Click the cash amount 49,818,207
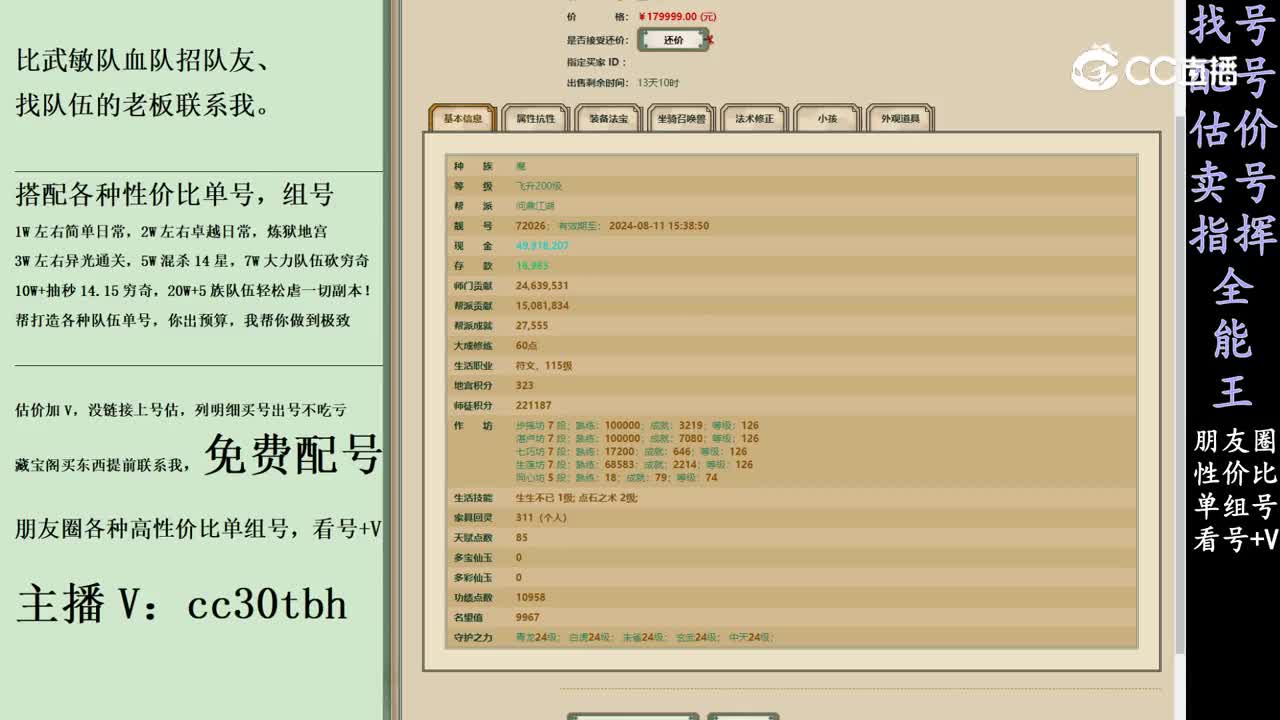This screenshot has width=1280, height=720. tap(542, 246)
